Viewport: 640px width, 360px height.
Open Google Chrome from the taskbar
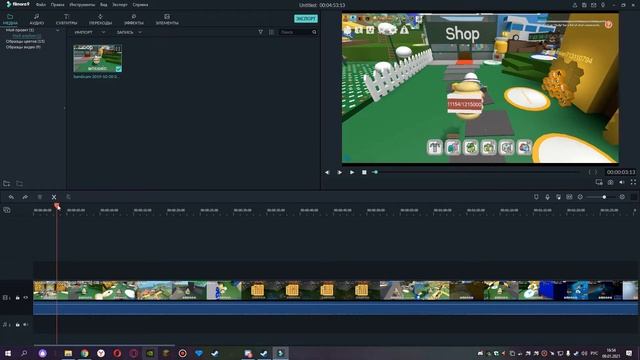pos(84,353)
